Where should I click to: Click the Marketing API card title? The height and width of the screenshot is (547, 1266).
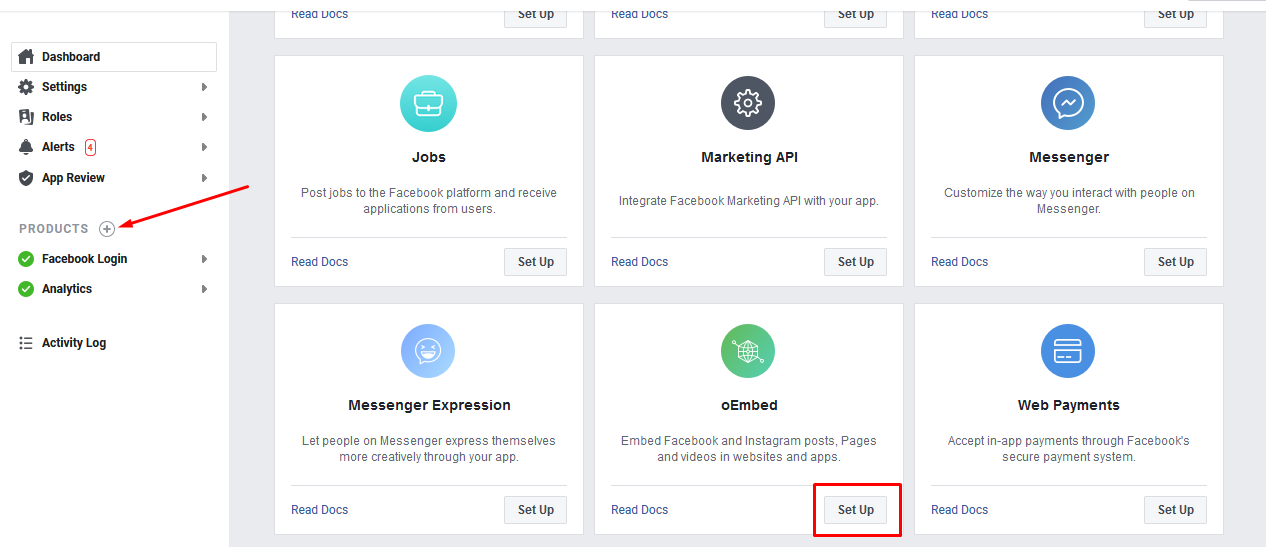(x=749, y=157)
